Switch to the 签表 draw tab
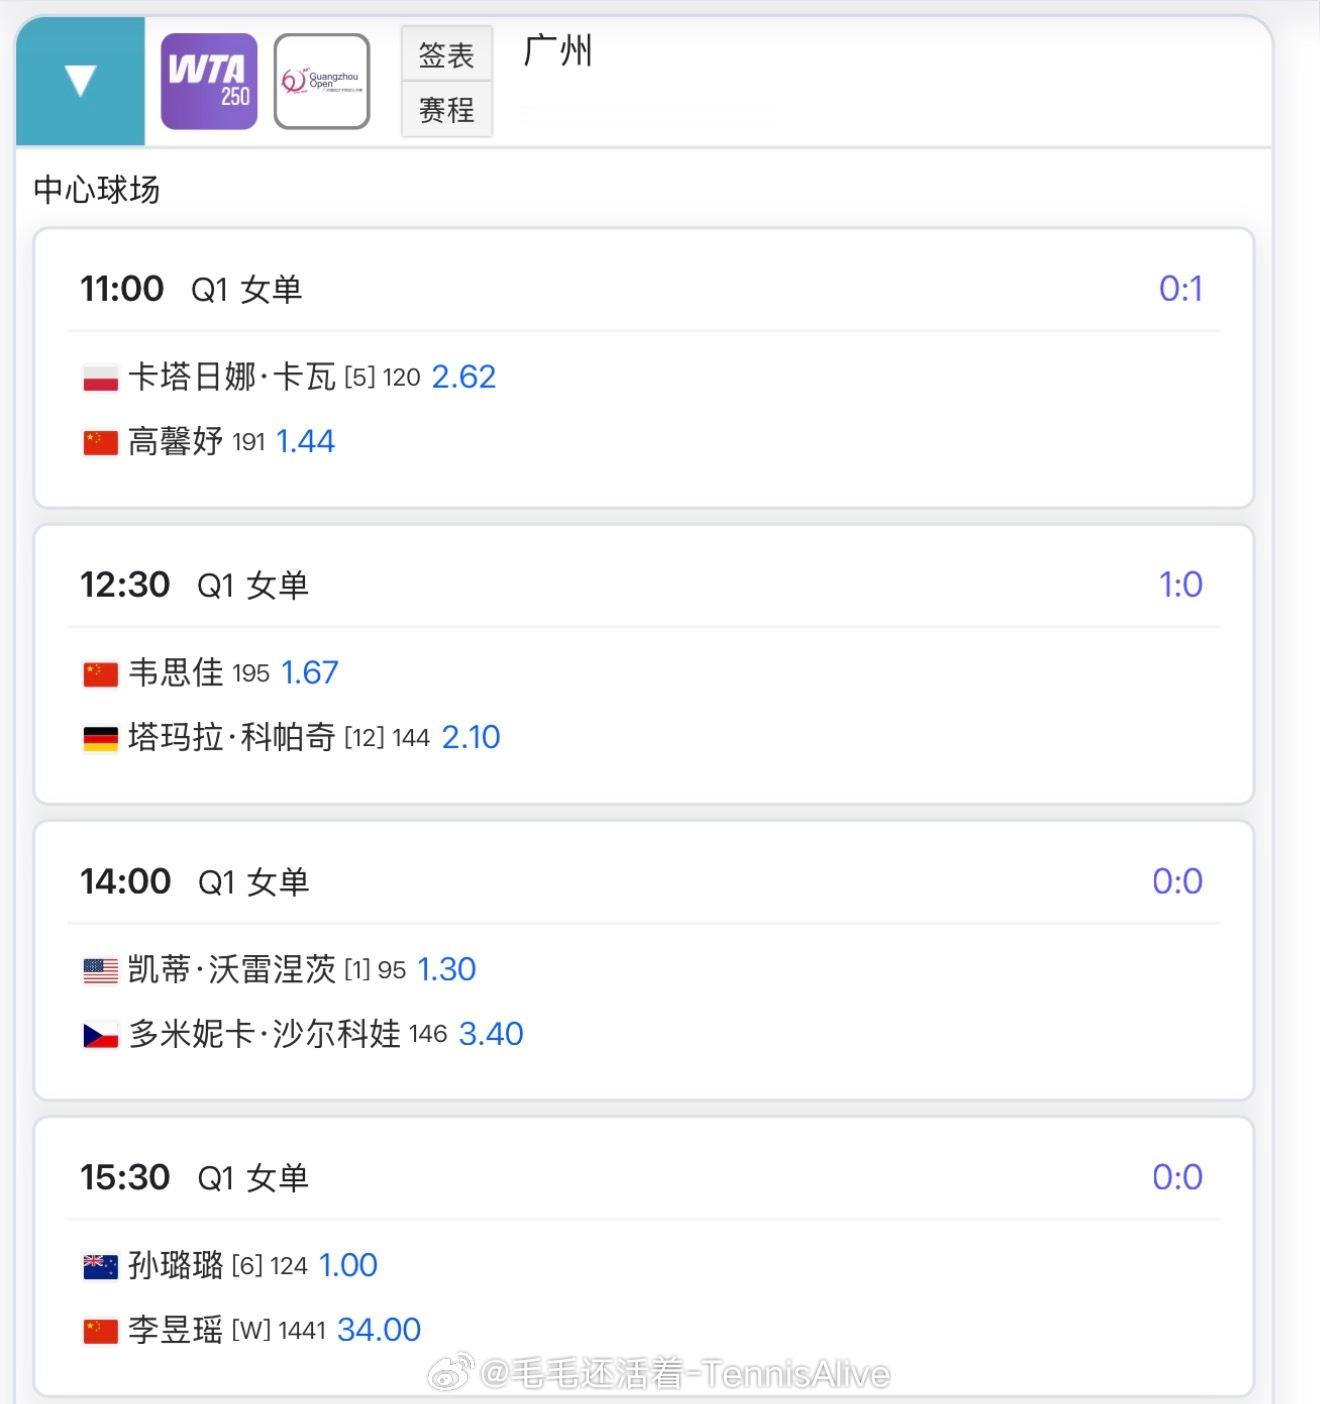This screenshot has width=1320, height=1404. coord(446,55)
